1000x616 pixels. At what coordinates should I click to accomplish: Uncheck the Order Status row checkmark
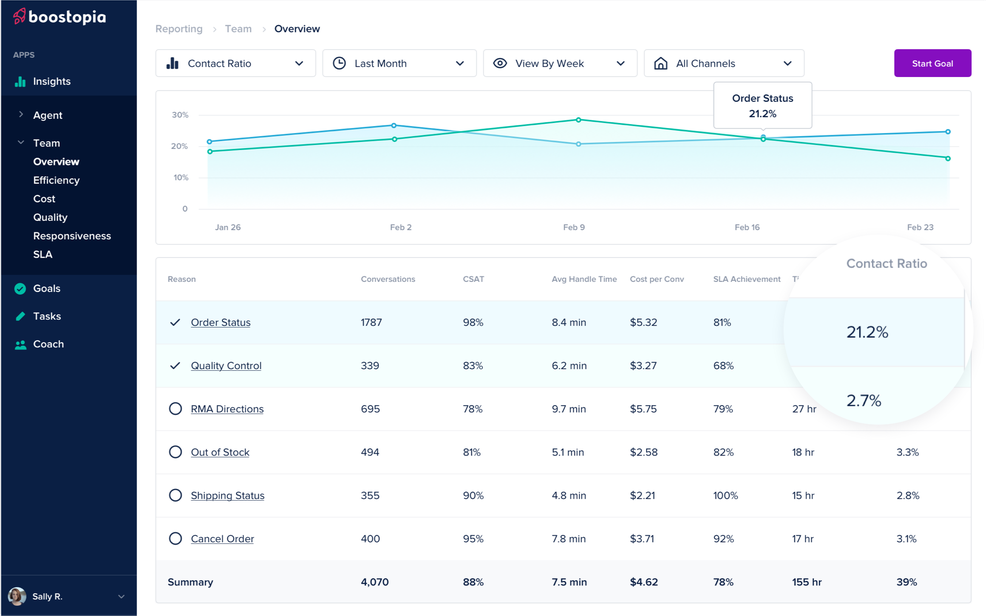tap(175, 323)
